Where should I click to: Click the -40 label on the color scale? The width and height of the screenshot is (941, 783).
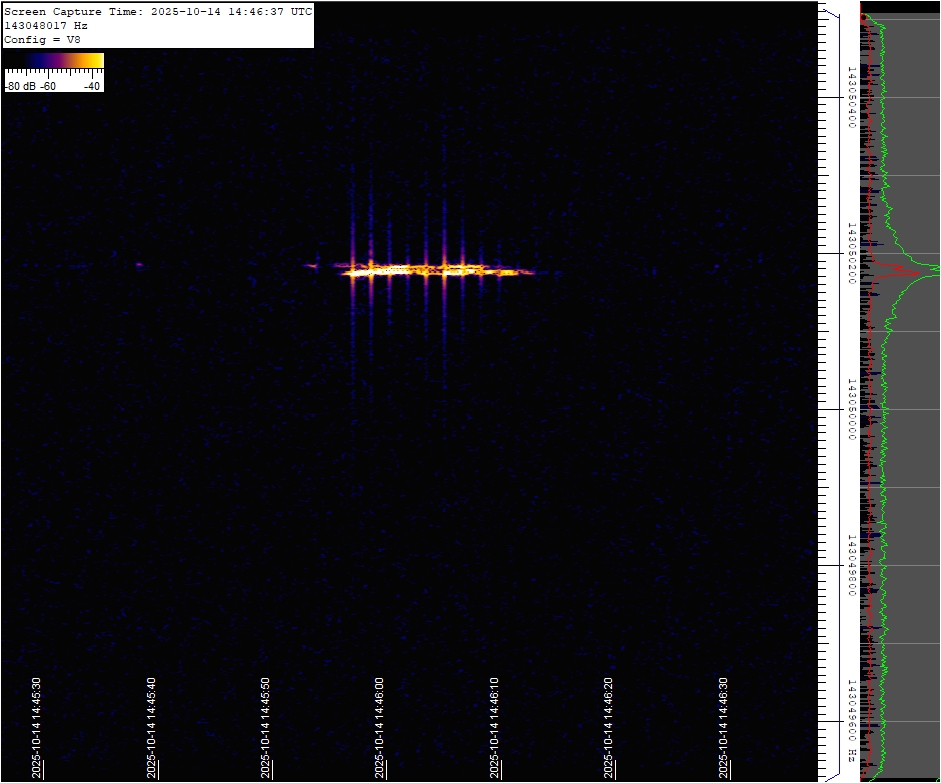point(92,86)
